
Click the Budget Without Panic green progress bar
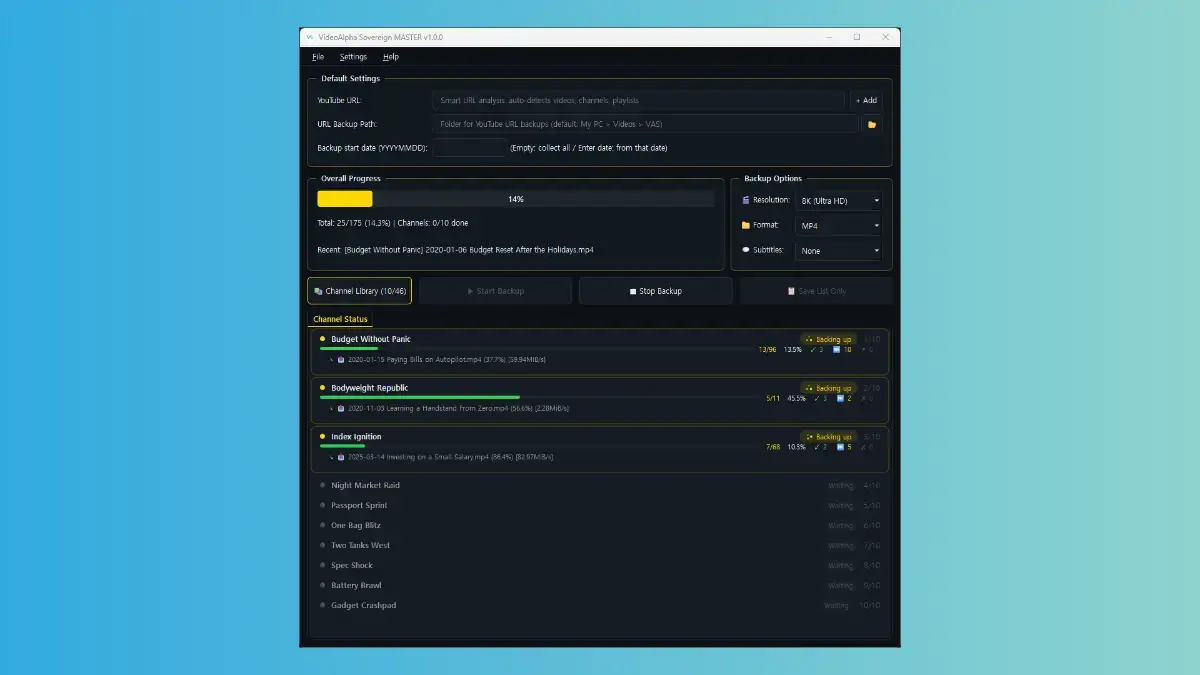click(349, 348)
